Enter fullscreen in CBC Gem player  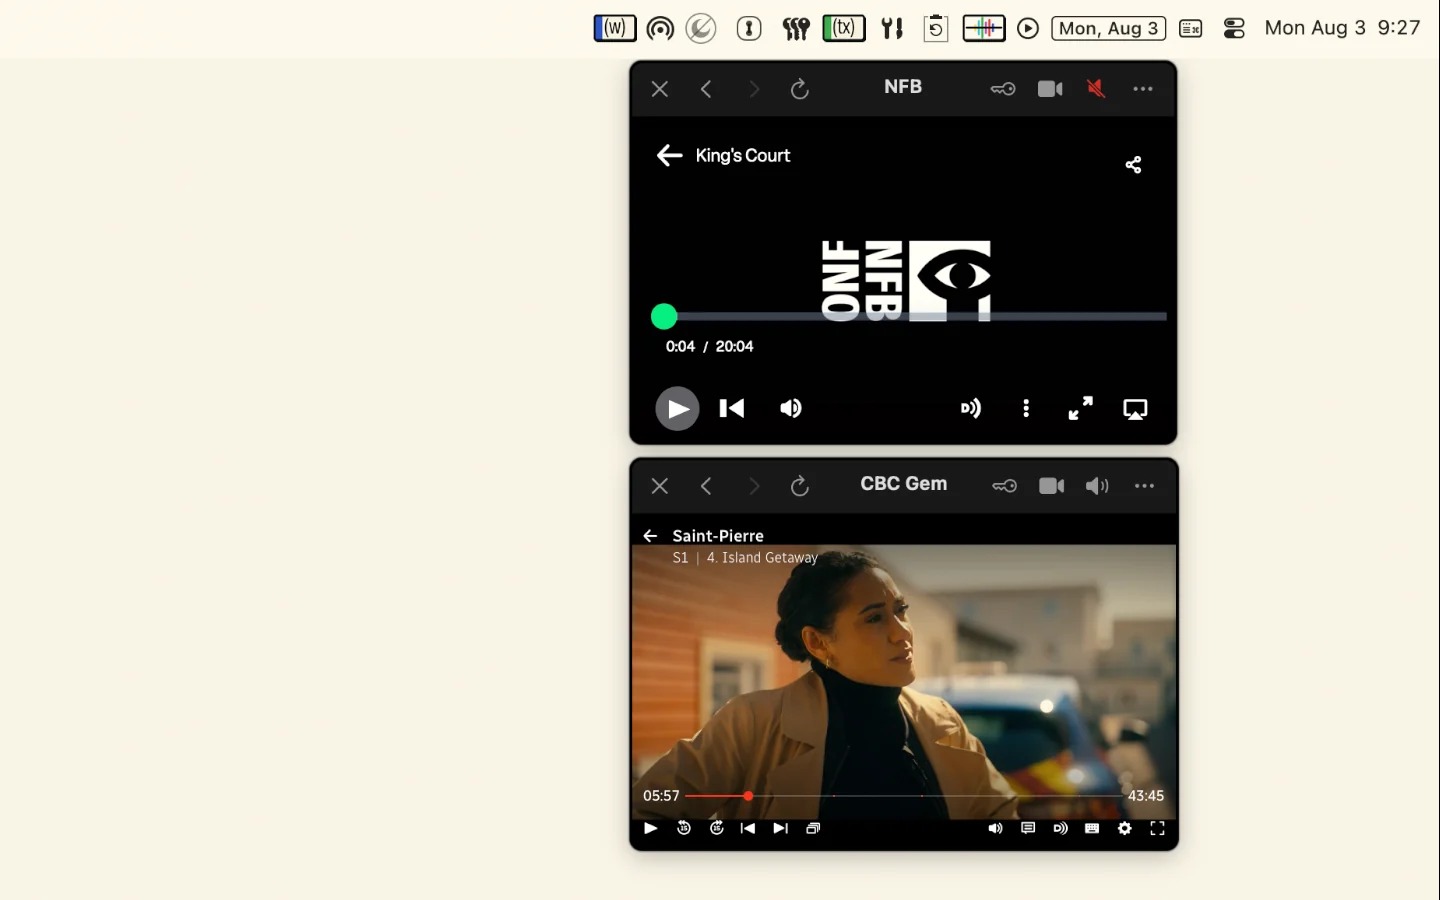1157,828
